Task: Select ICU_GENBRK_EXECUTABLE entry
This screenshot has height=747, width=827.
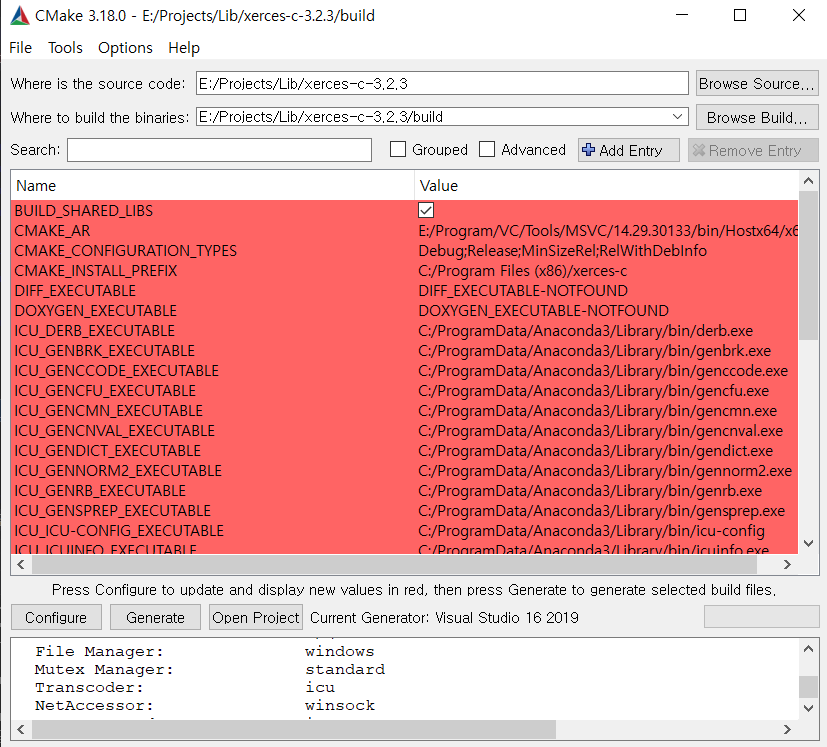Action: [x=104, y=351]
